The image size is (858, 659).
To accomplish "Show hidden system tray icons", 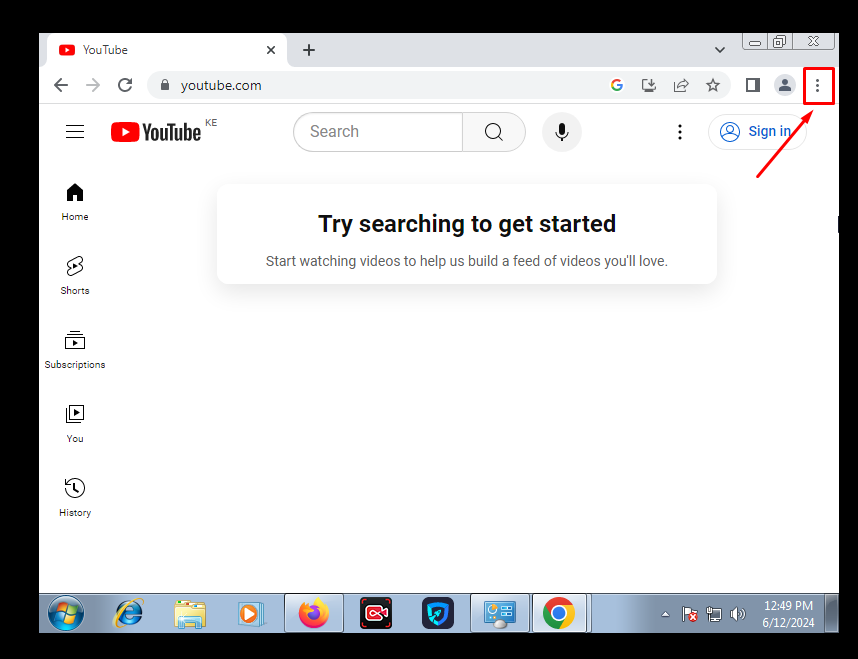I will (x=665, y=614).
